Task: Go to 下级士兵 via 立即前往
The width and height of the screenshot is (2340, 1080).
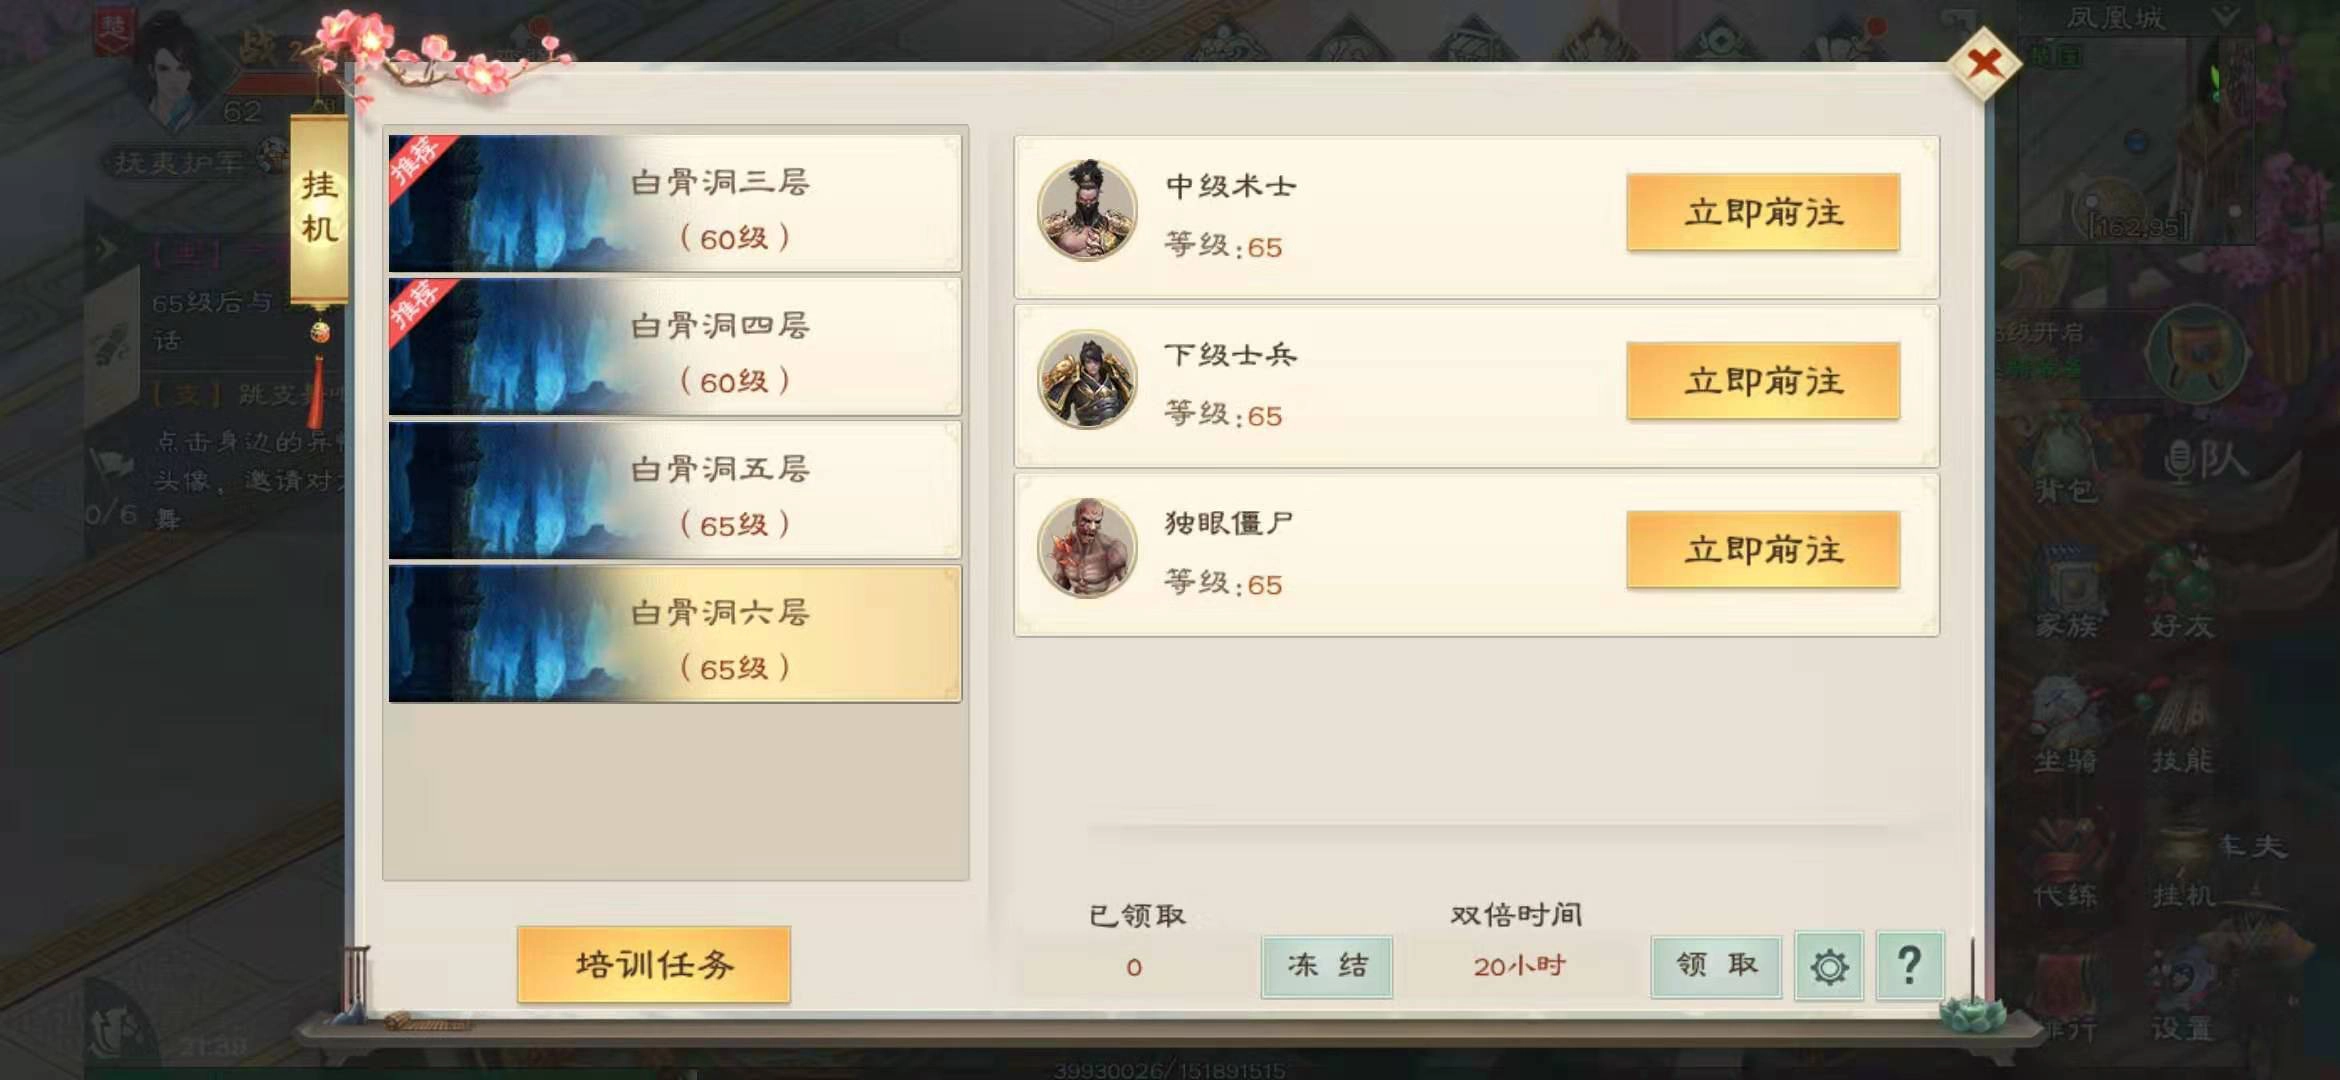Action: pos(1763,381)
